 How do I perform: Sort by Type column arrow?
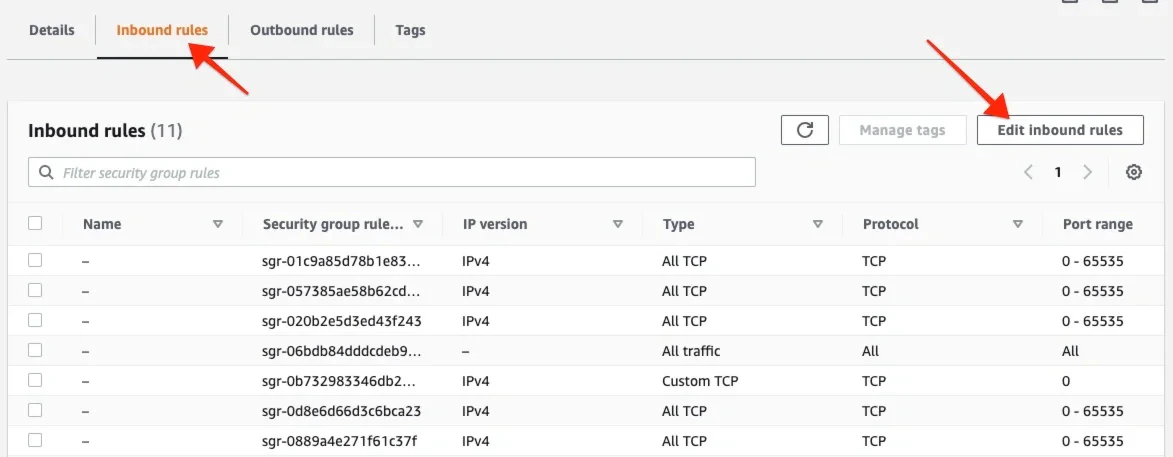coord(818,224)
